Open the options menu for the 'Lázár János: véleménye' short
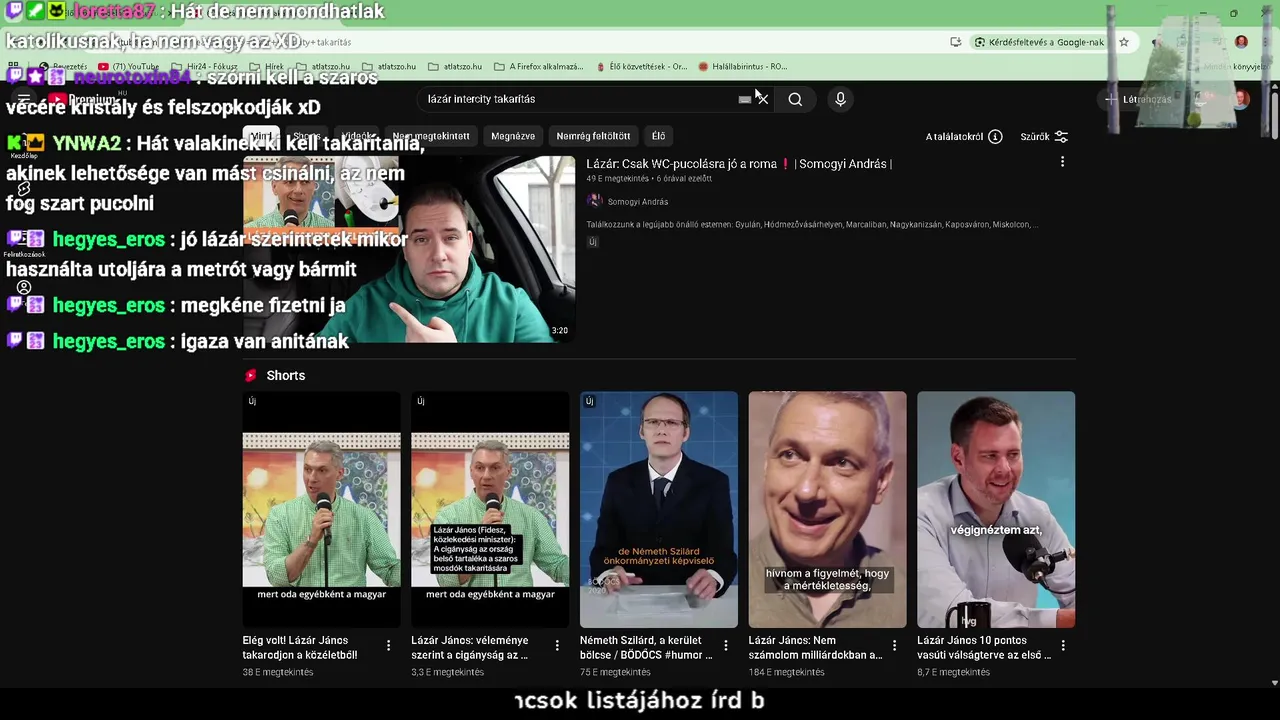1280x720 pixels. pyautogui.click(x=557, y=646)
